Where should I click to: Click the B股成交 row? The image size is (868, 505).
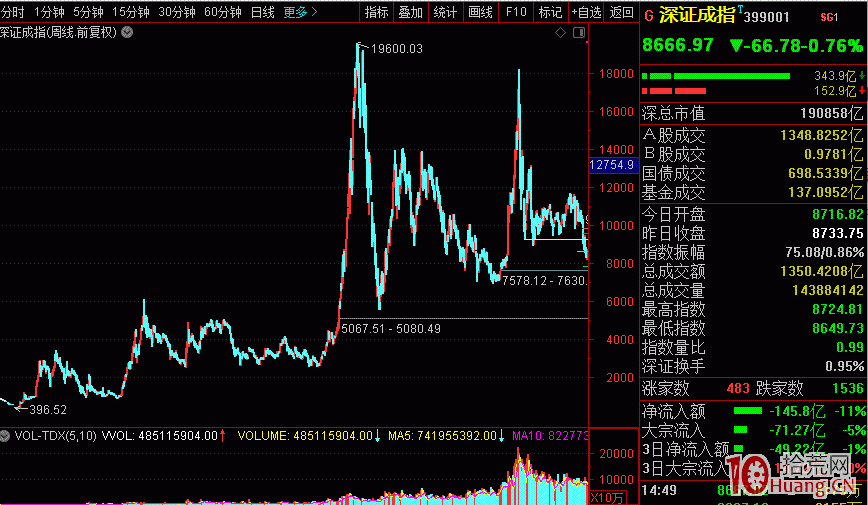[753, 154]
